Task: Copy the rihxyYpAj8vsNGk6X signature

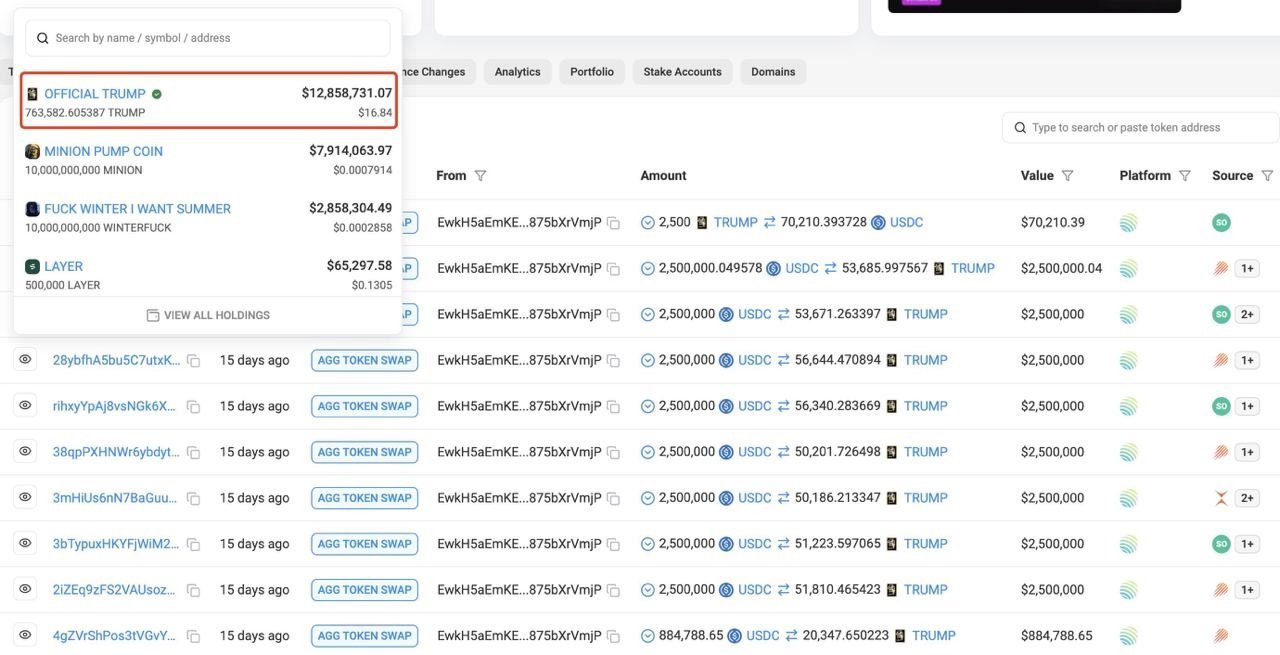Action: tap(194, 406)
